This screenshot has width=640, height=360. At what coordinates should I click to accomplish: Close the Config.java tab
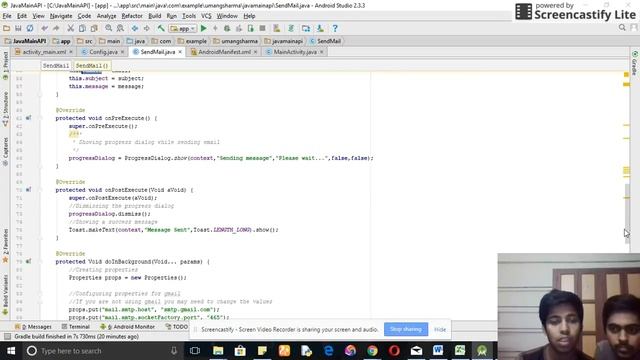pos(122,52)
